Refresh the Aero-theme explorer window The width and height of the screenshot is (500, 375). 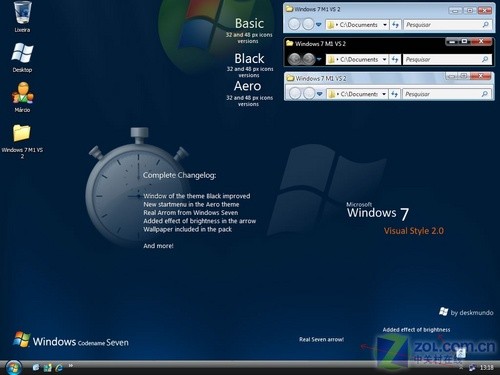pos(394,94)
